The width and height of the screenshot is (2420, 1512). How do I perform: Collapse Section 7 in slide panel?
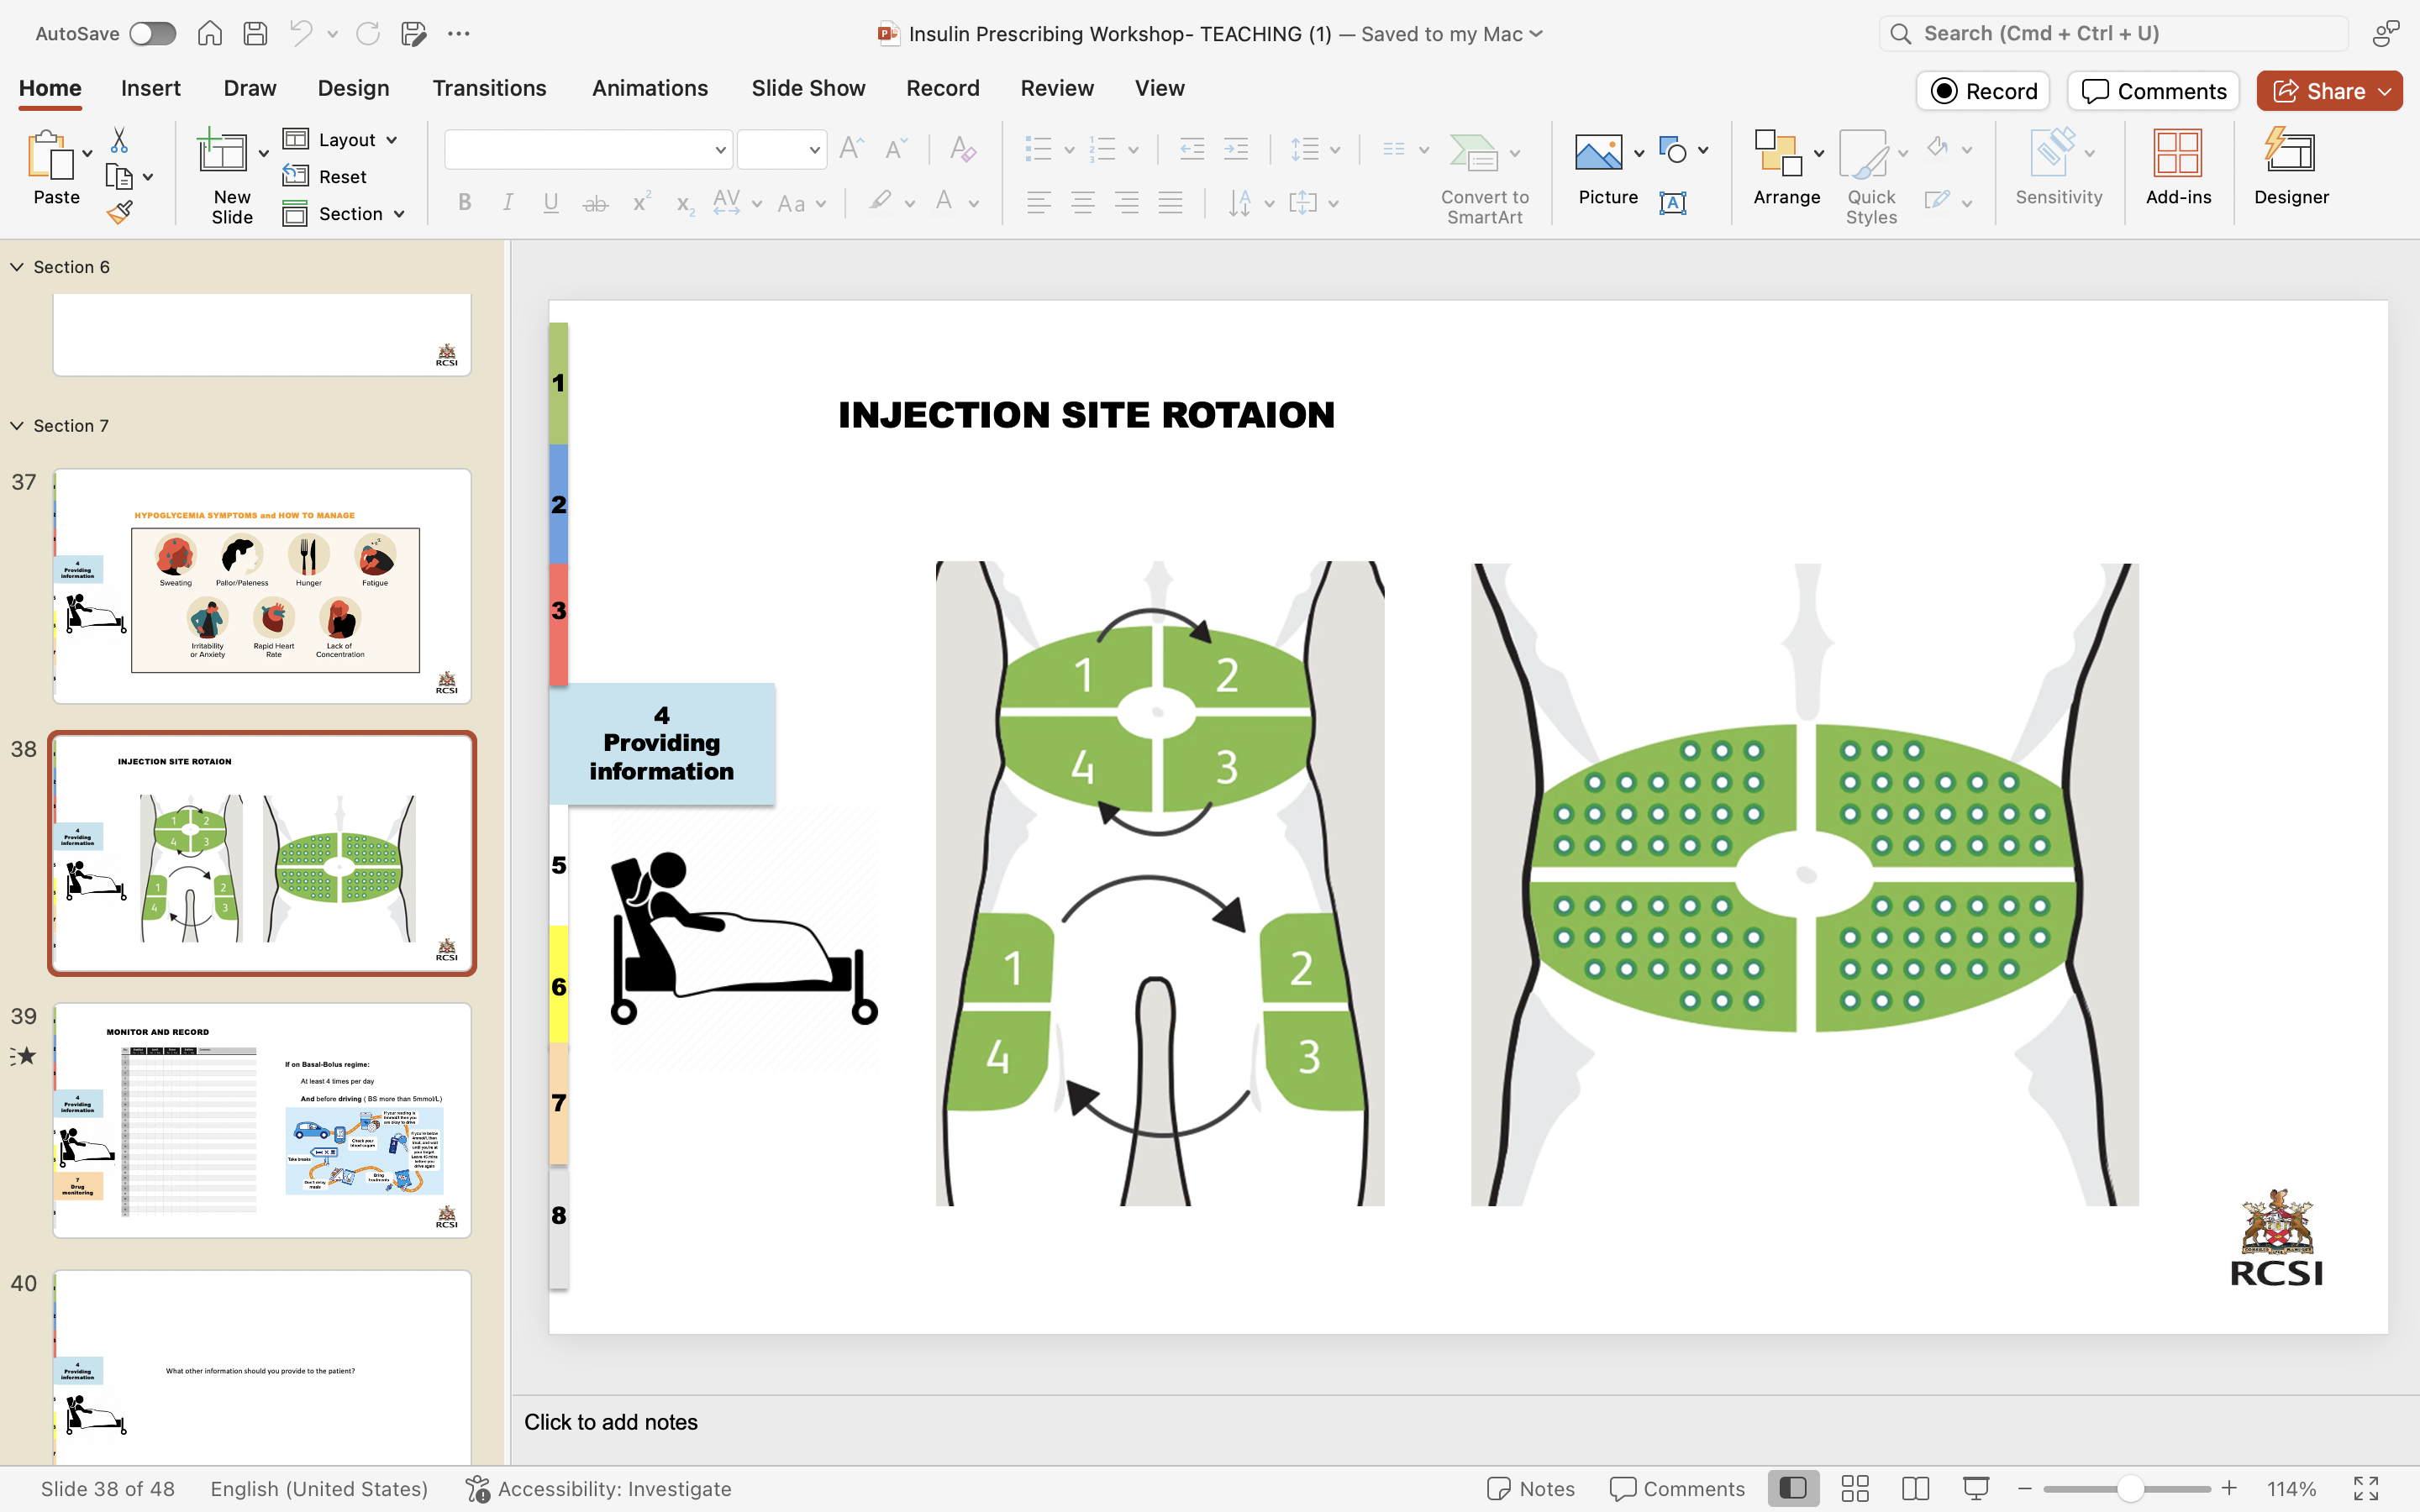pos(17,426)
